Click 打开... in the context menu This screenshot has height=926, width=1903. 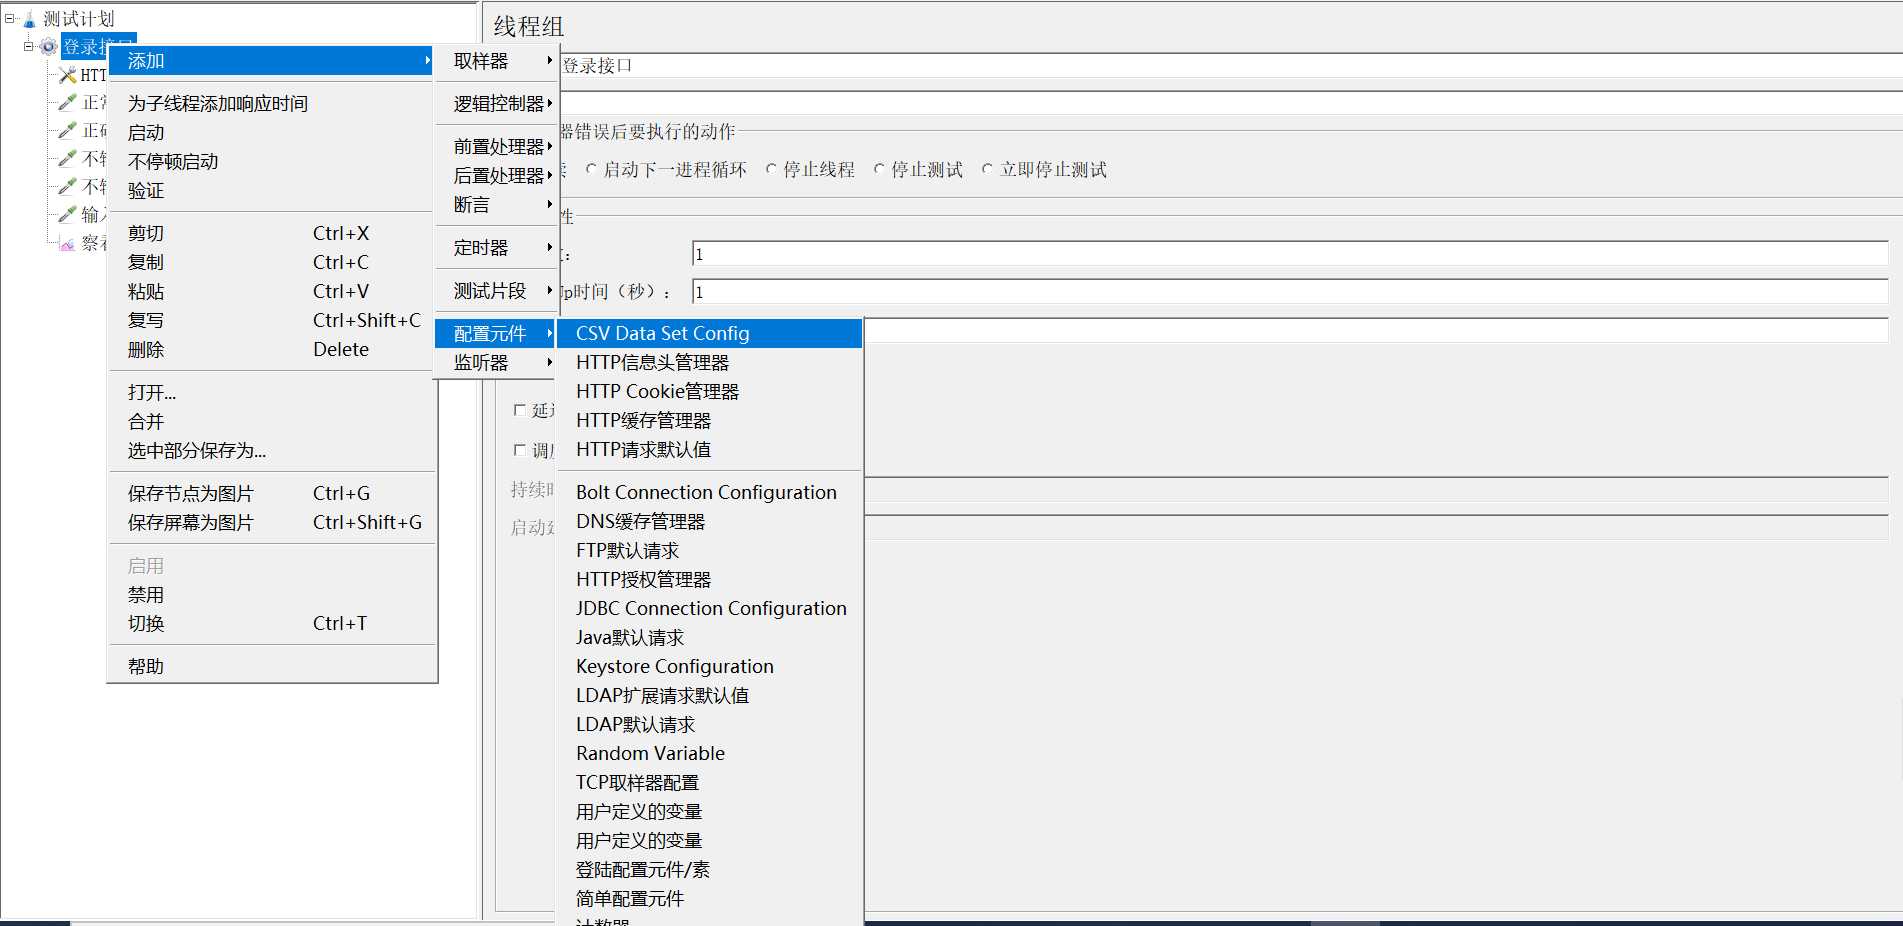271,392
